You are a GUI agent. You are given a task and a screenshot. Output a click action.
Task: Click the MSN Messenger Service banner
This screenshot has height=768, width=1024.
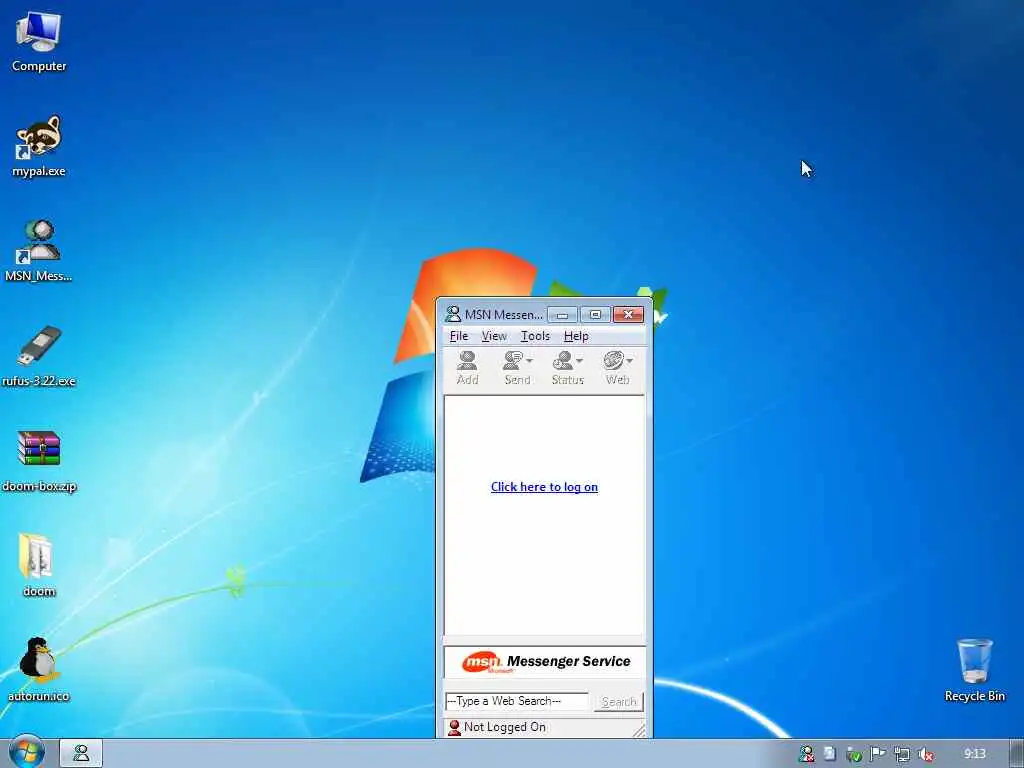tap(545, 662)
